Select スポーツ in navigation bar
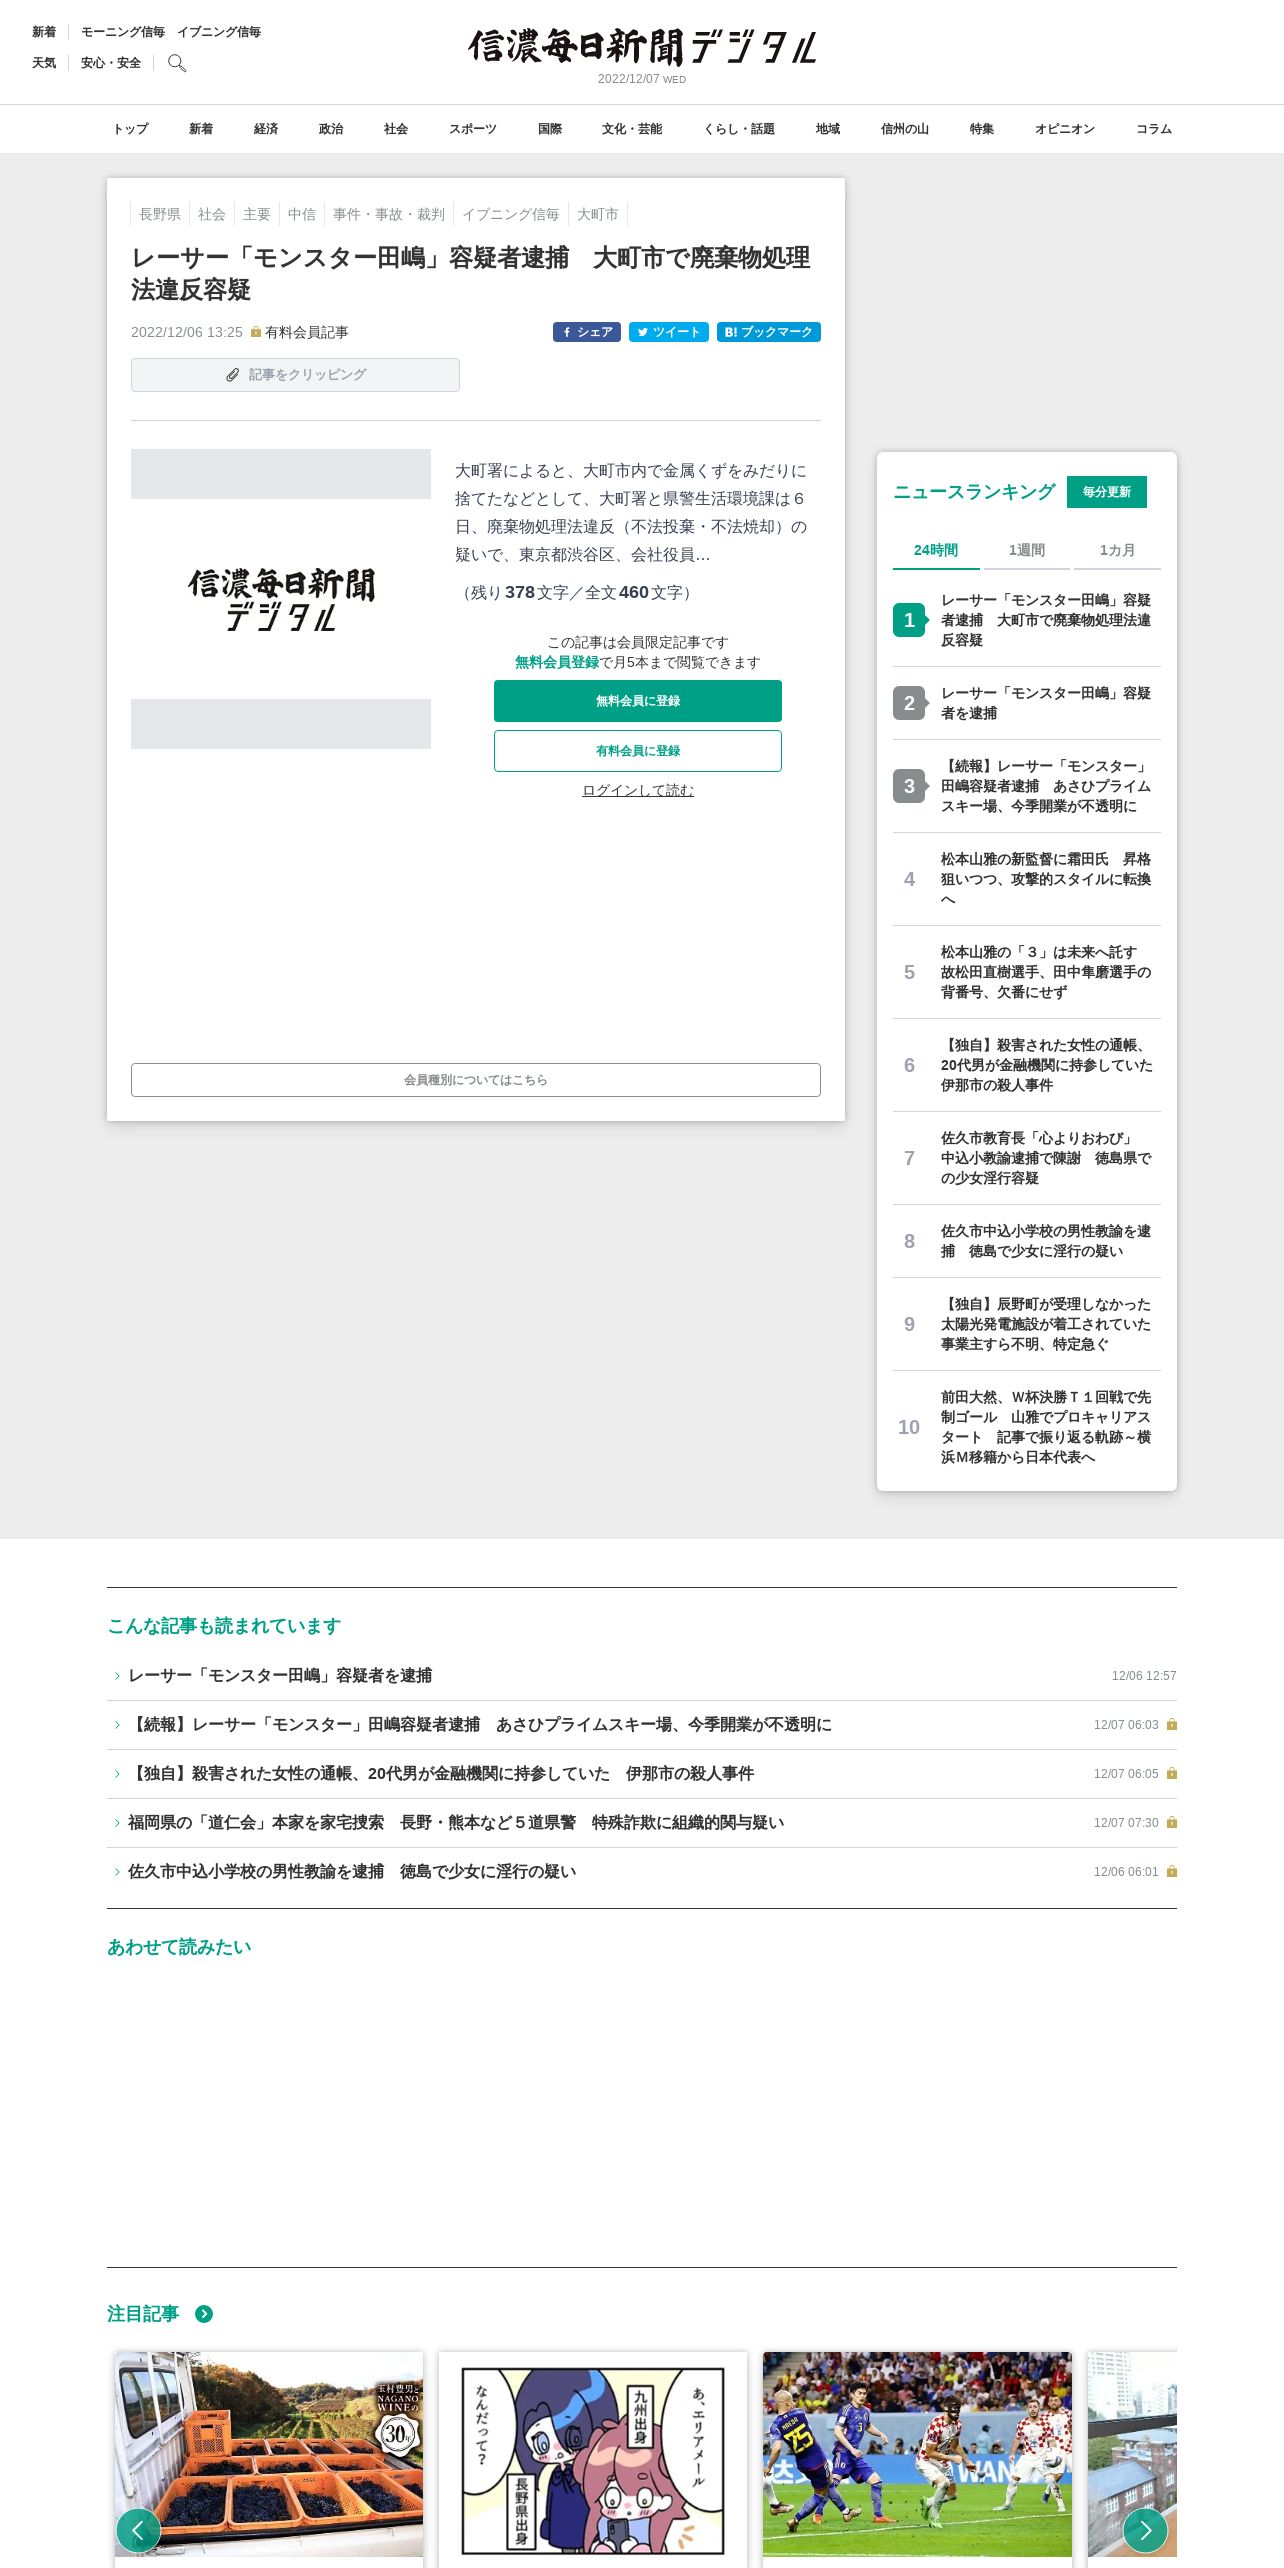This screenshot has height=2568, width=1284. pyautogui.click(x=473, y=129)
